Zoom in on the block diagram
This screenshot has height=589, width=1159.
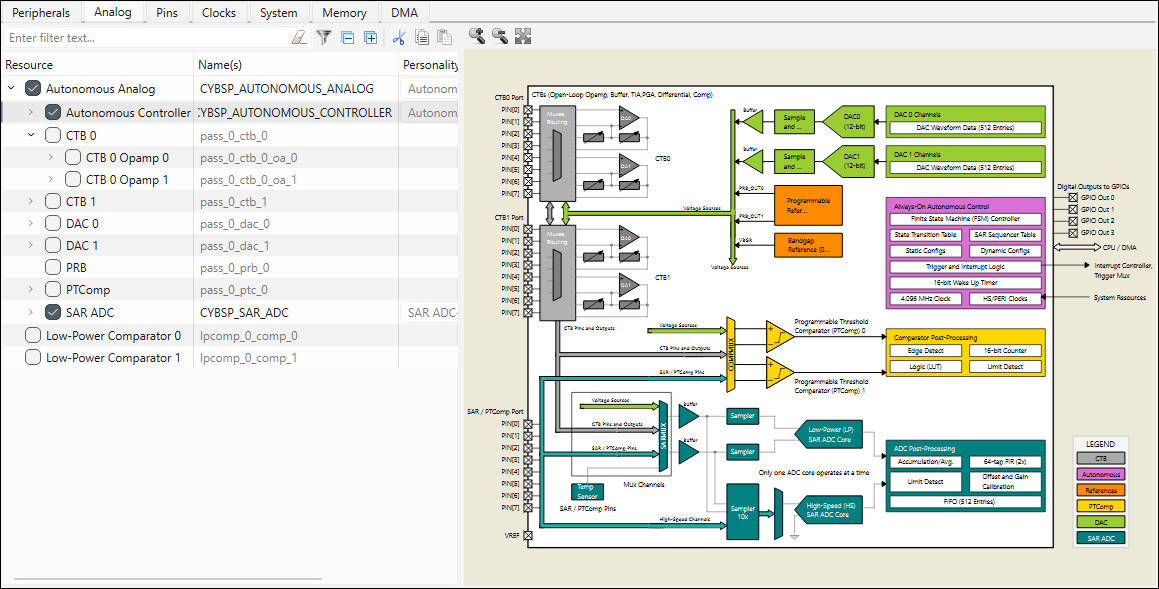point(476,36)
